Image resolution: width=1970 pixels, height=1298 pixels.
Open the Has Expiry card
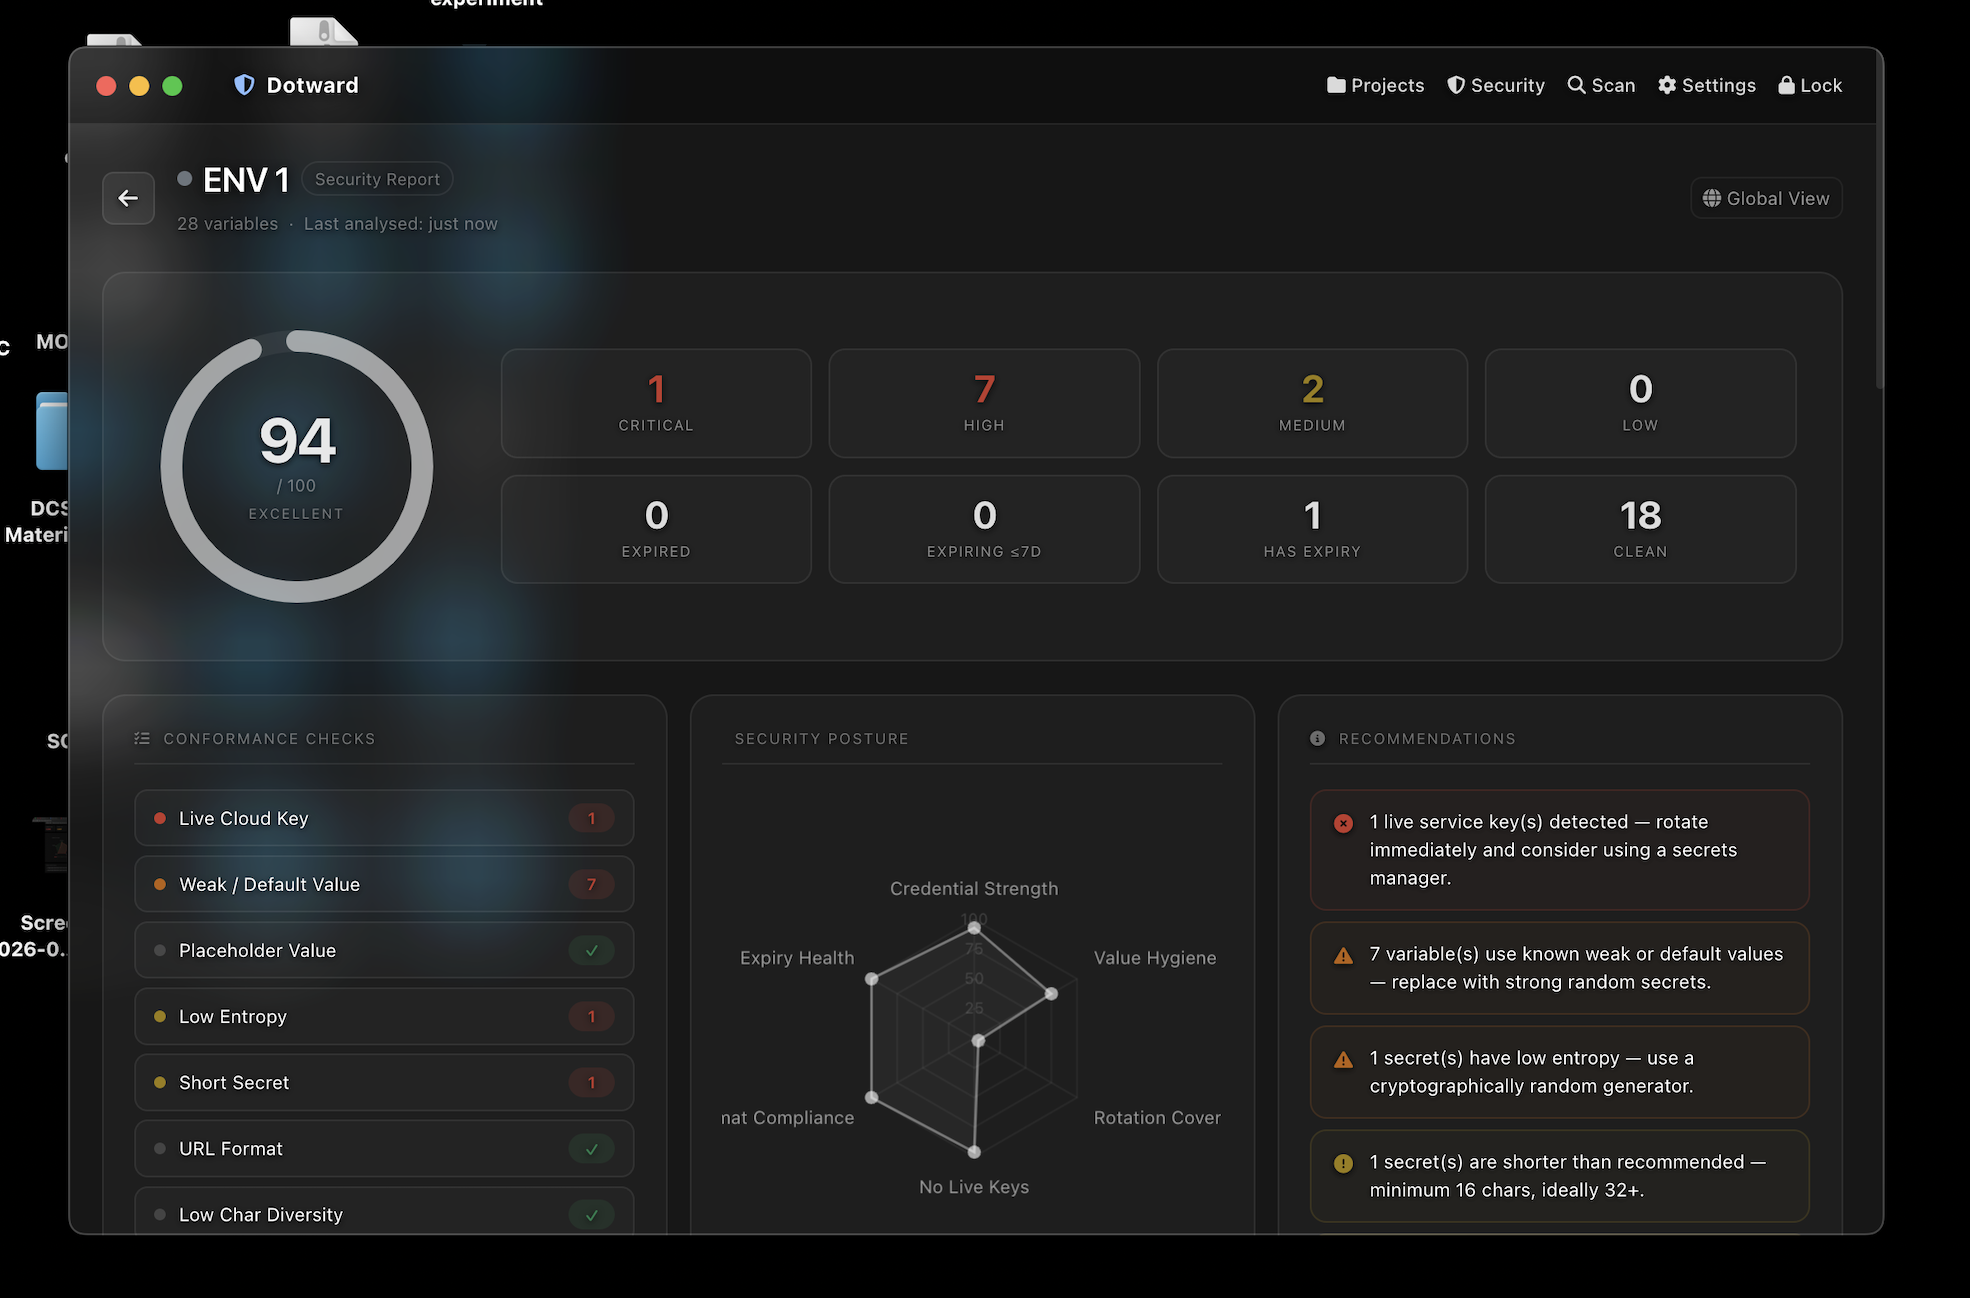click(1312, 529)
